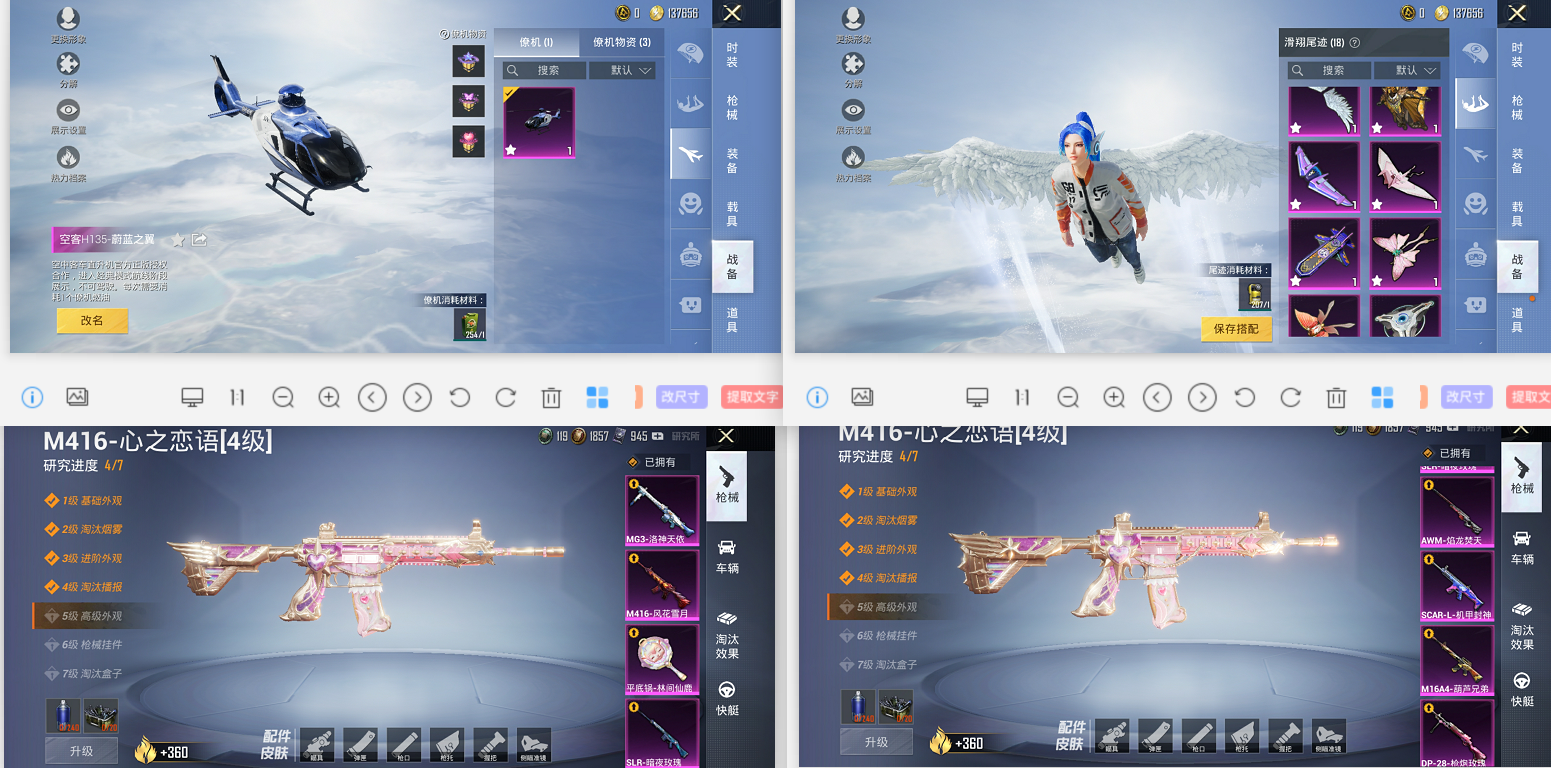Toggle 展示设置 eye icon on winged character screen
Viewport: 1551px width, 768px height.
tap(853, 110)
